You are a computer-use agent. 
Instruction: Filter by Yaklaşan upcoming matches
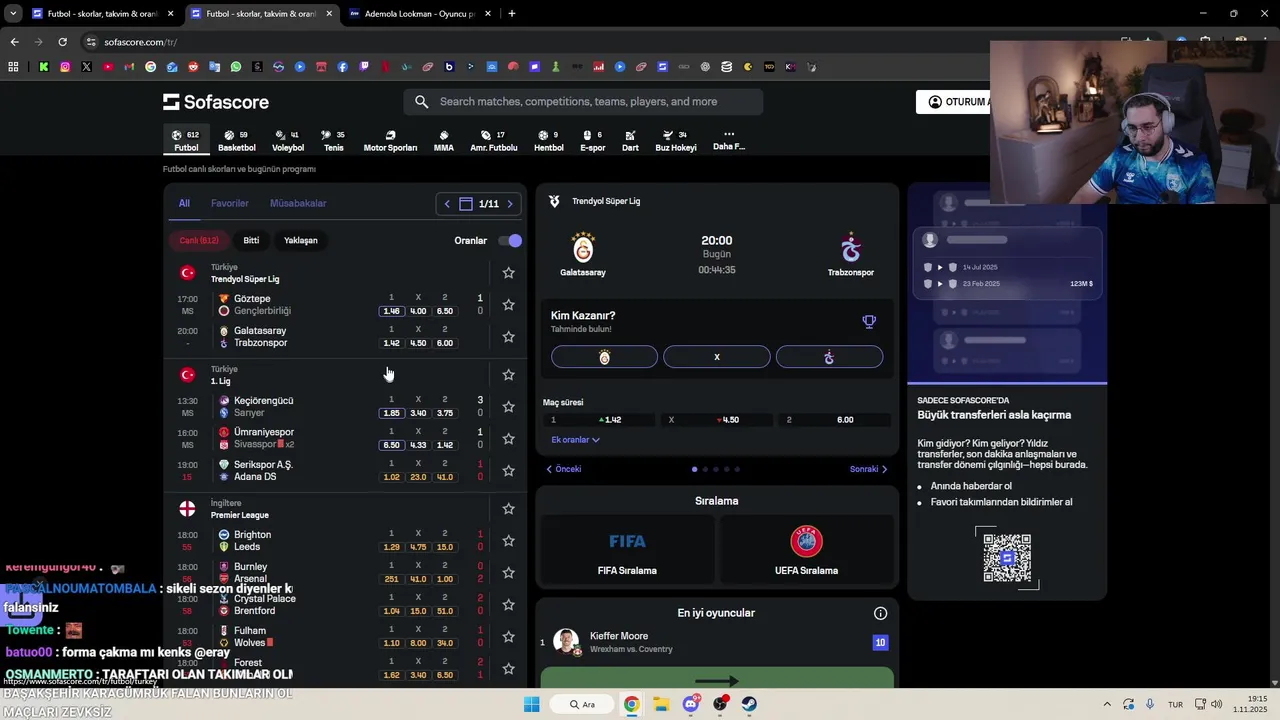click(301, 240)
